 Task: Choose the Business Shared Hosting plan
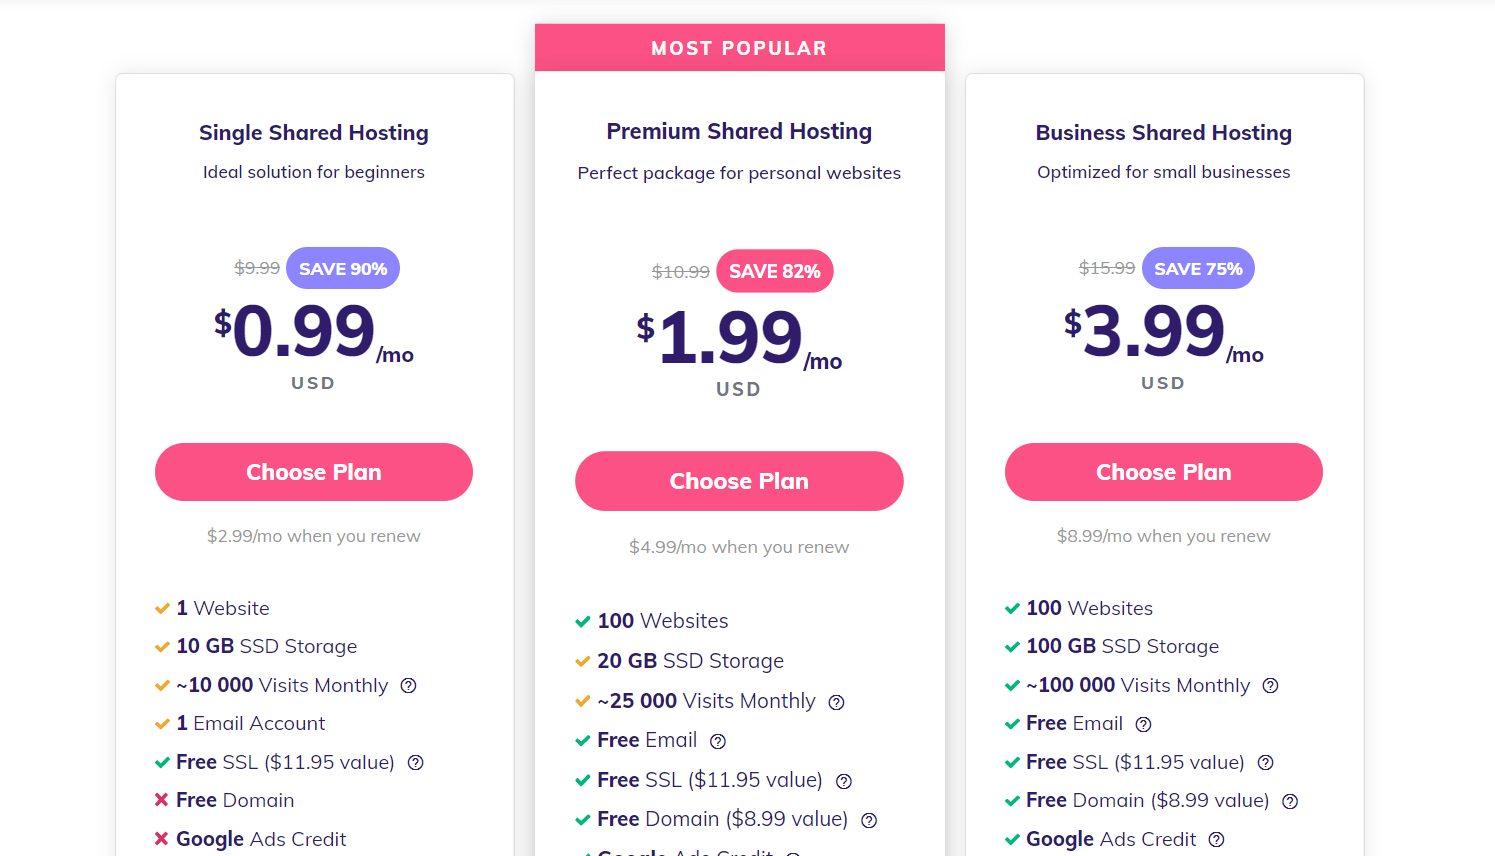(x=1164, y=472)
